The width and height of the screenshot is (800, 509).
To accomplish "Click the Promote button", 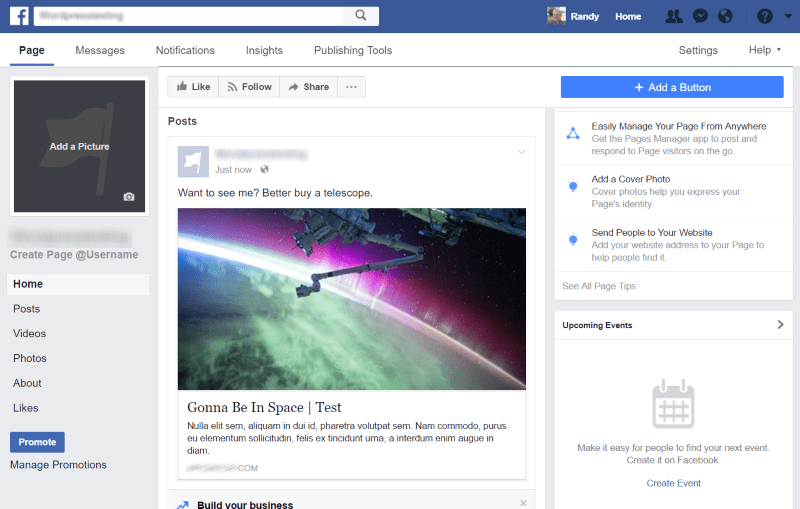I will pos(37,442).
